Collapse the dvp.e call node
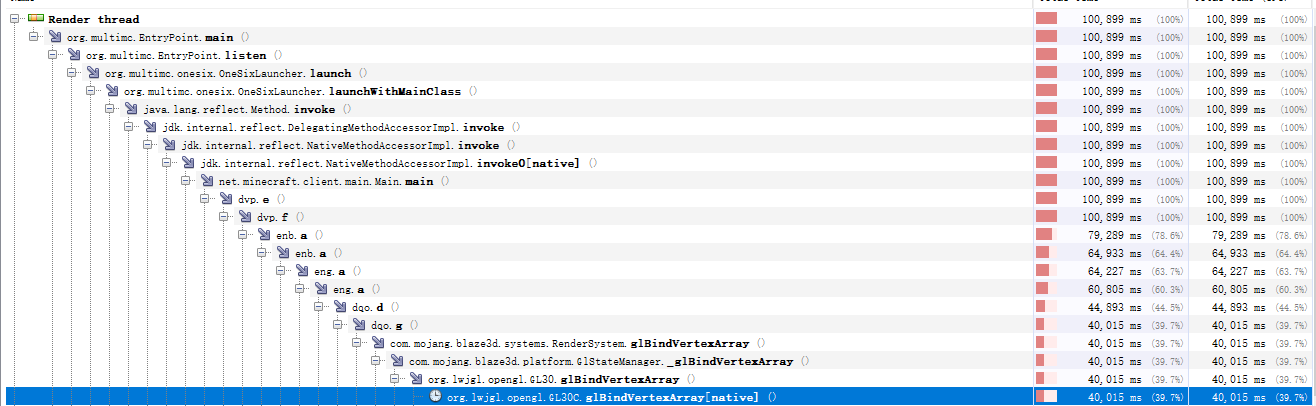The height and width of the screenshot is (406, 1316). [202, 199]
